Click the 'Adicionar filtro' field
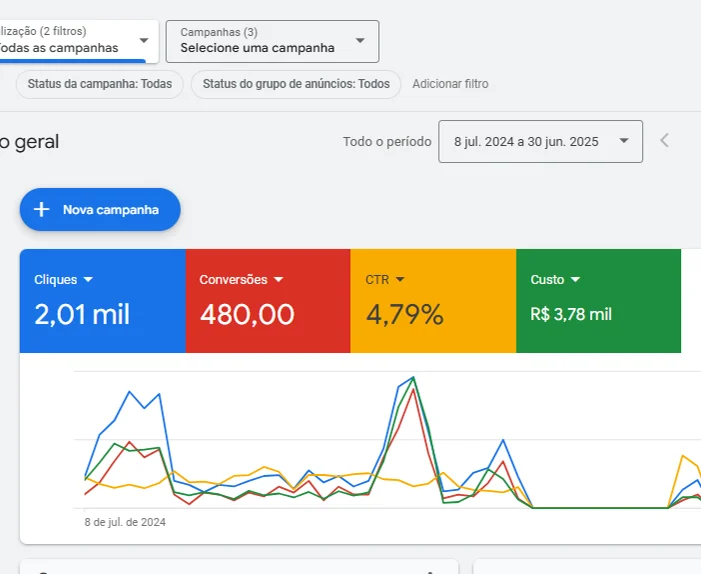 tap(450, 84)
